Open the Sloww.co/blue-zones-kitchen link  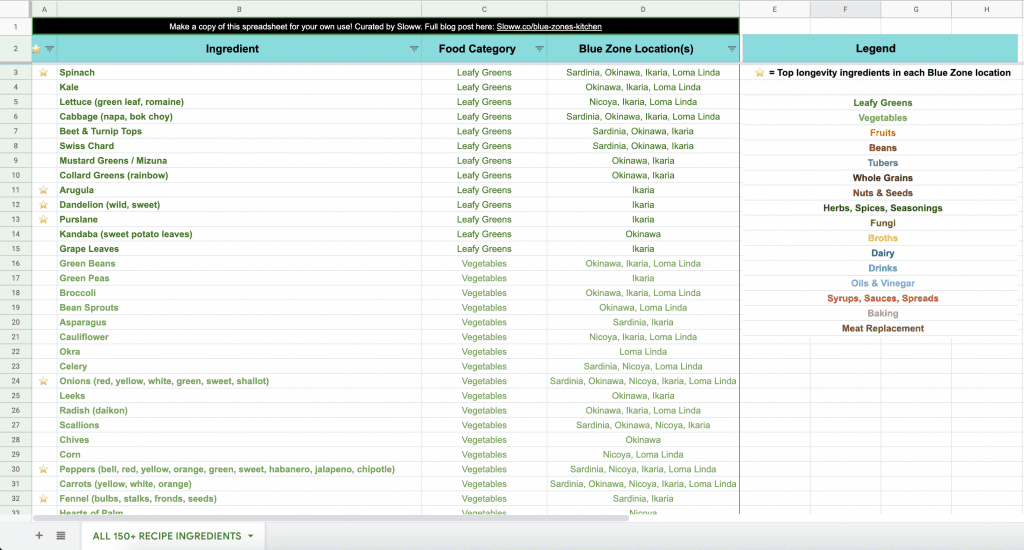click(x=552, y=27)
